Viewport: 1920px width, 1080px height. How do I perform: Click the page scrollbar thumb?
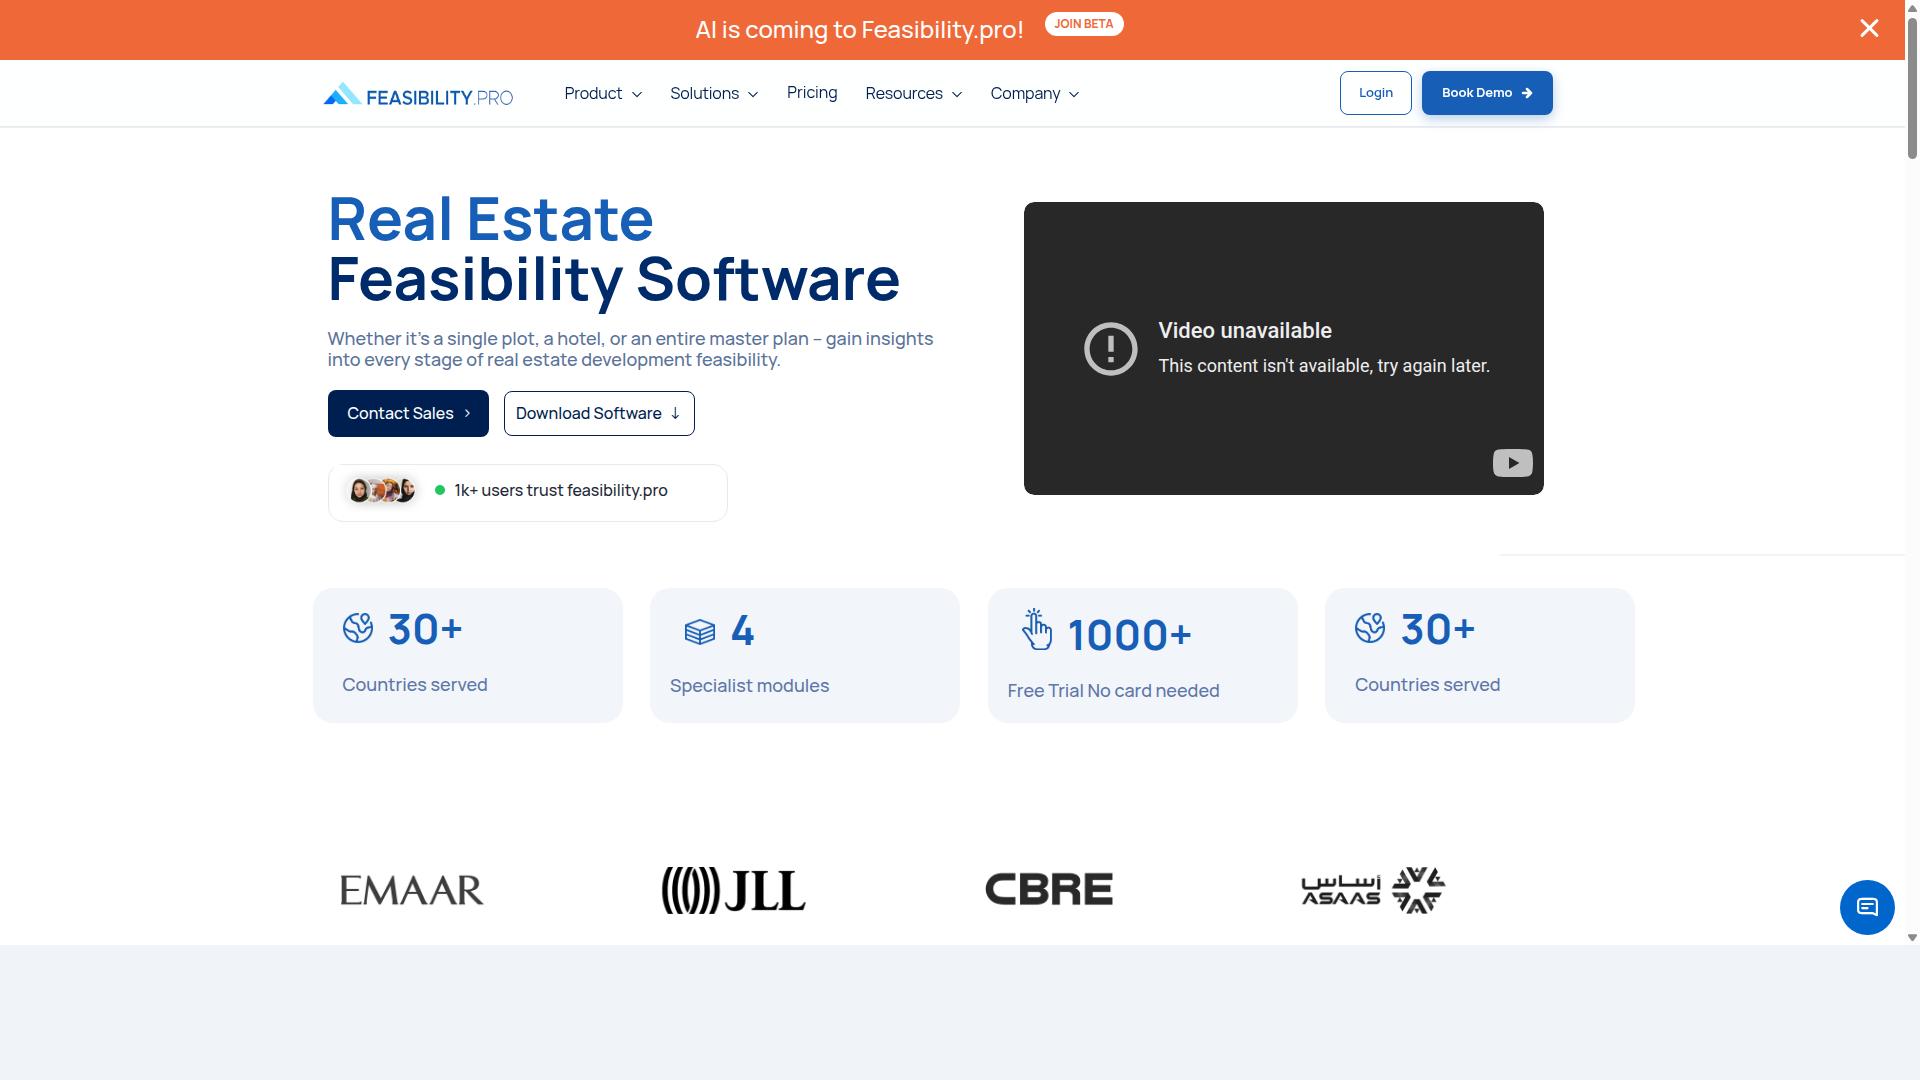pos(1912,90)
